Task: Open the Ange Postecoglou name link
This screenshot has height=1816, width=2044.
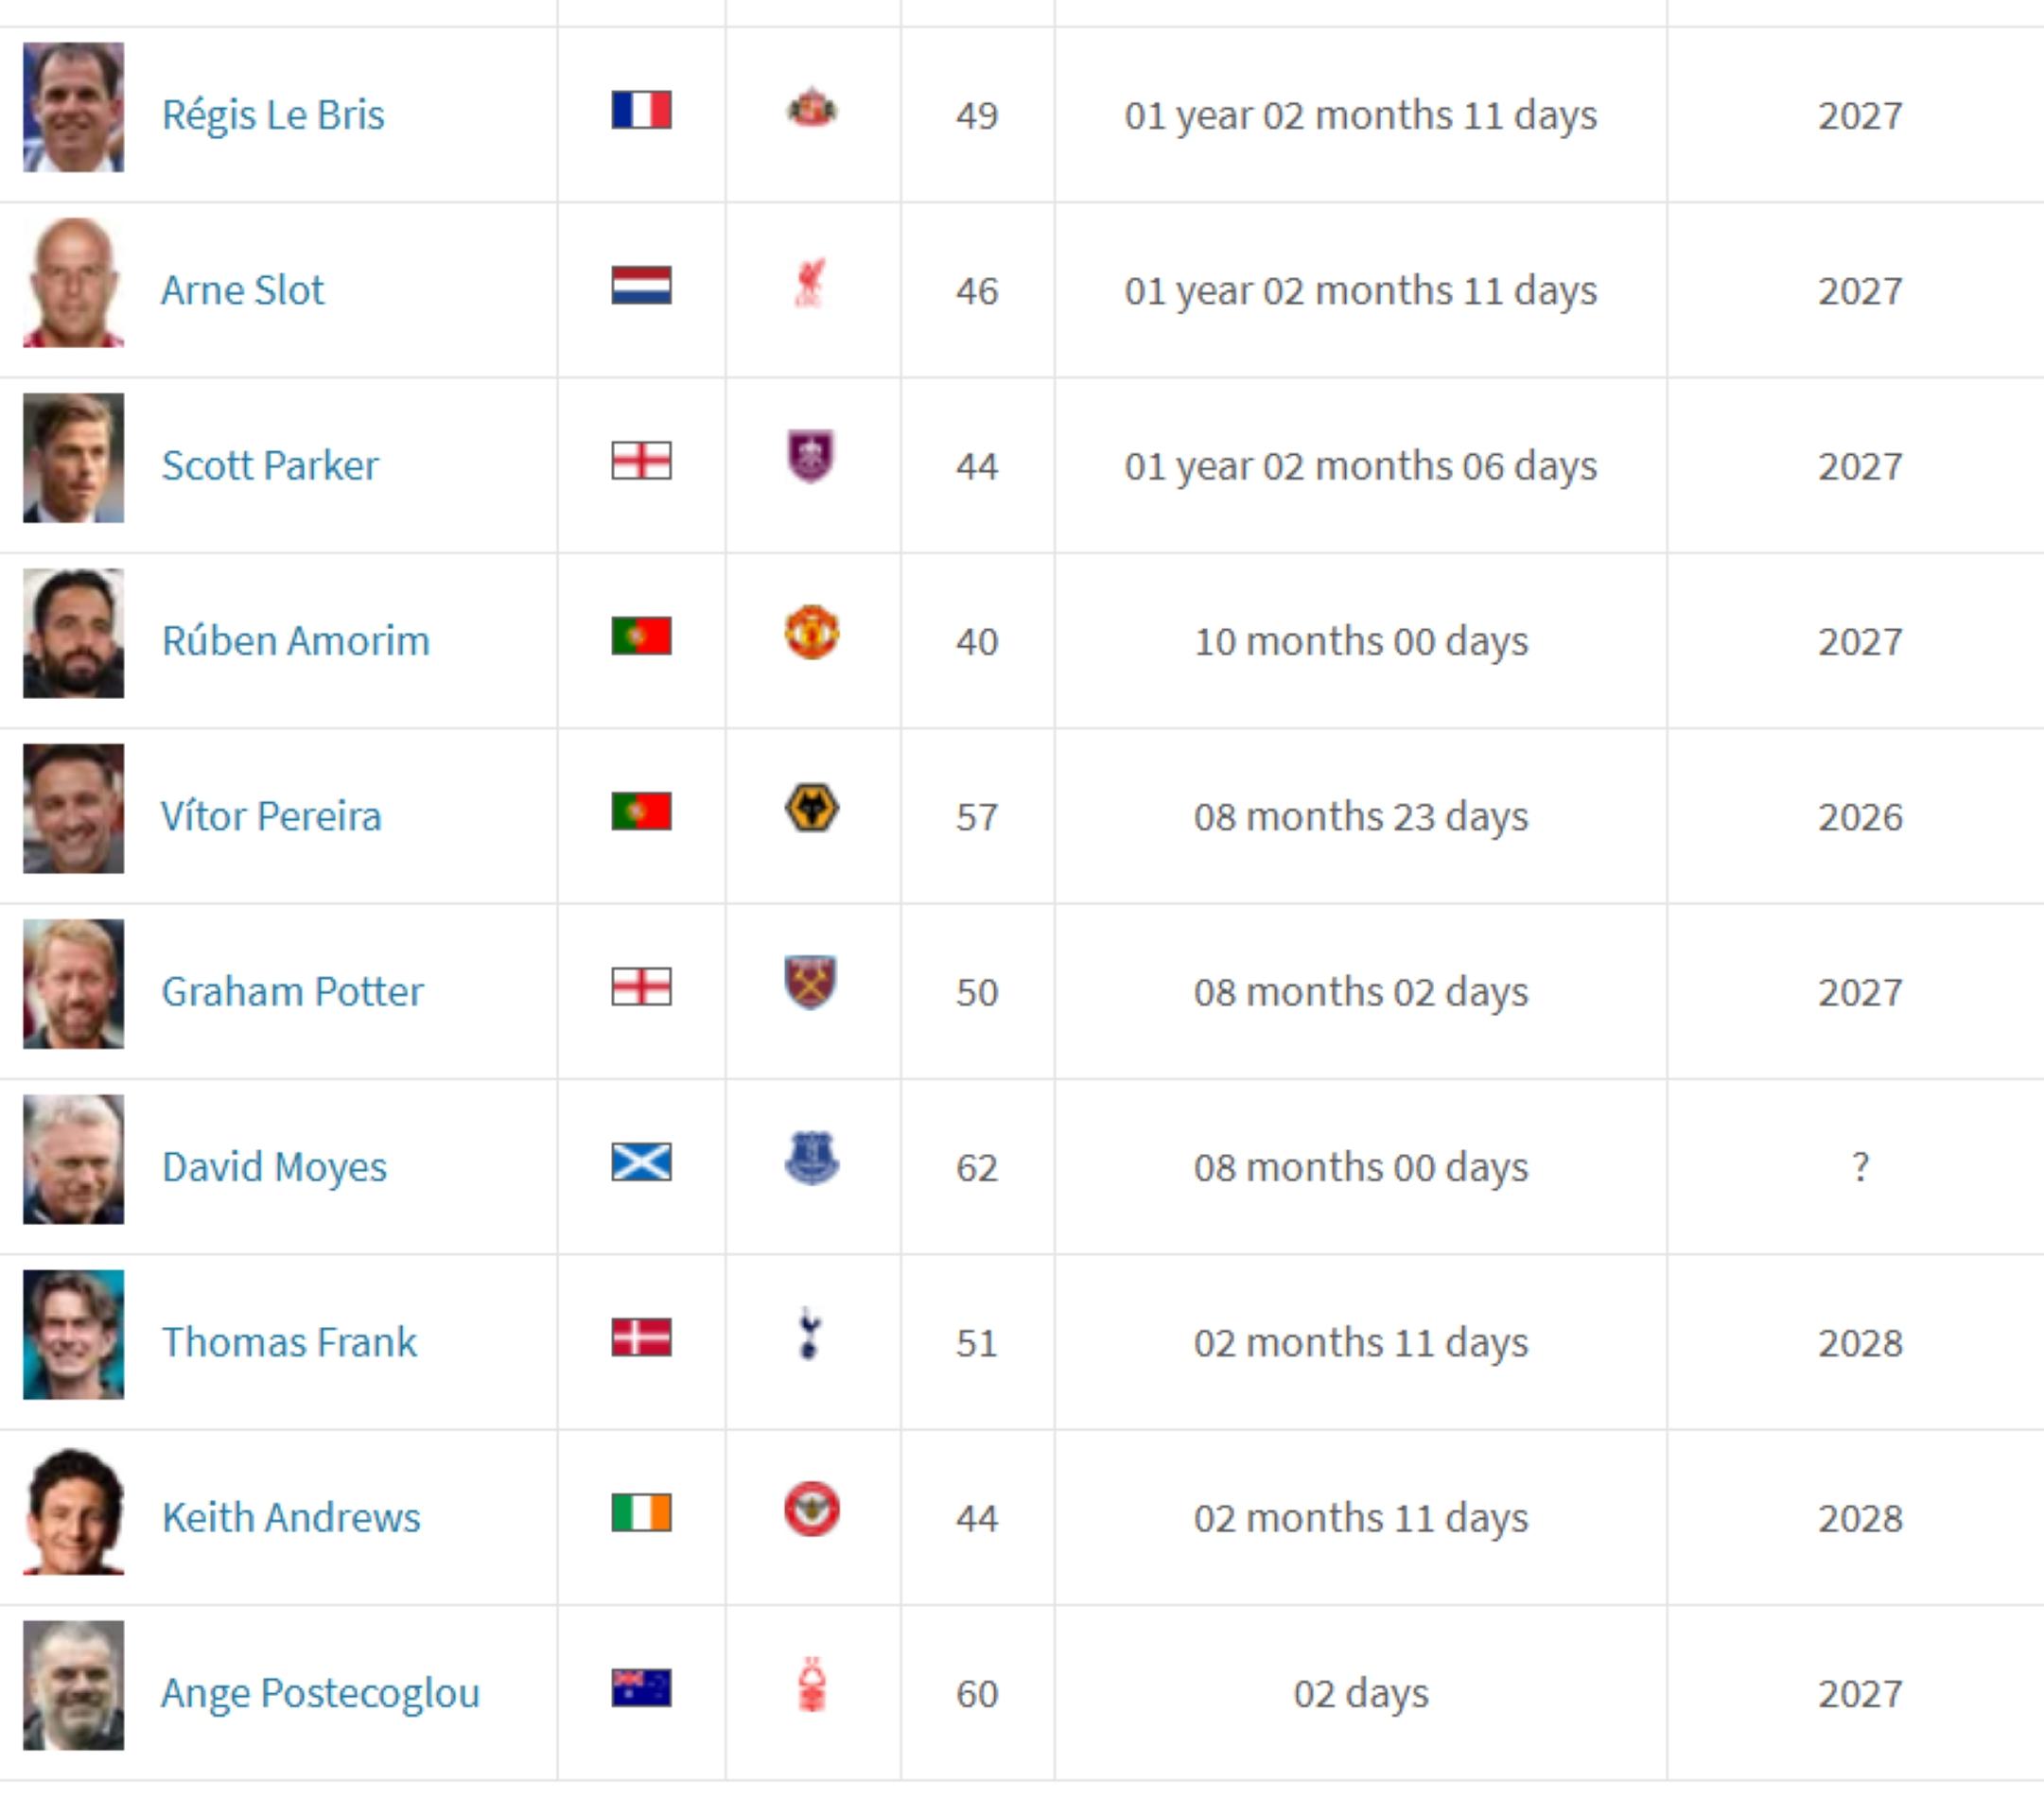Action: 321,1693
